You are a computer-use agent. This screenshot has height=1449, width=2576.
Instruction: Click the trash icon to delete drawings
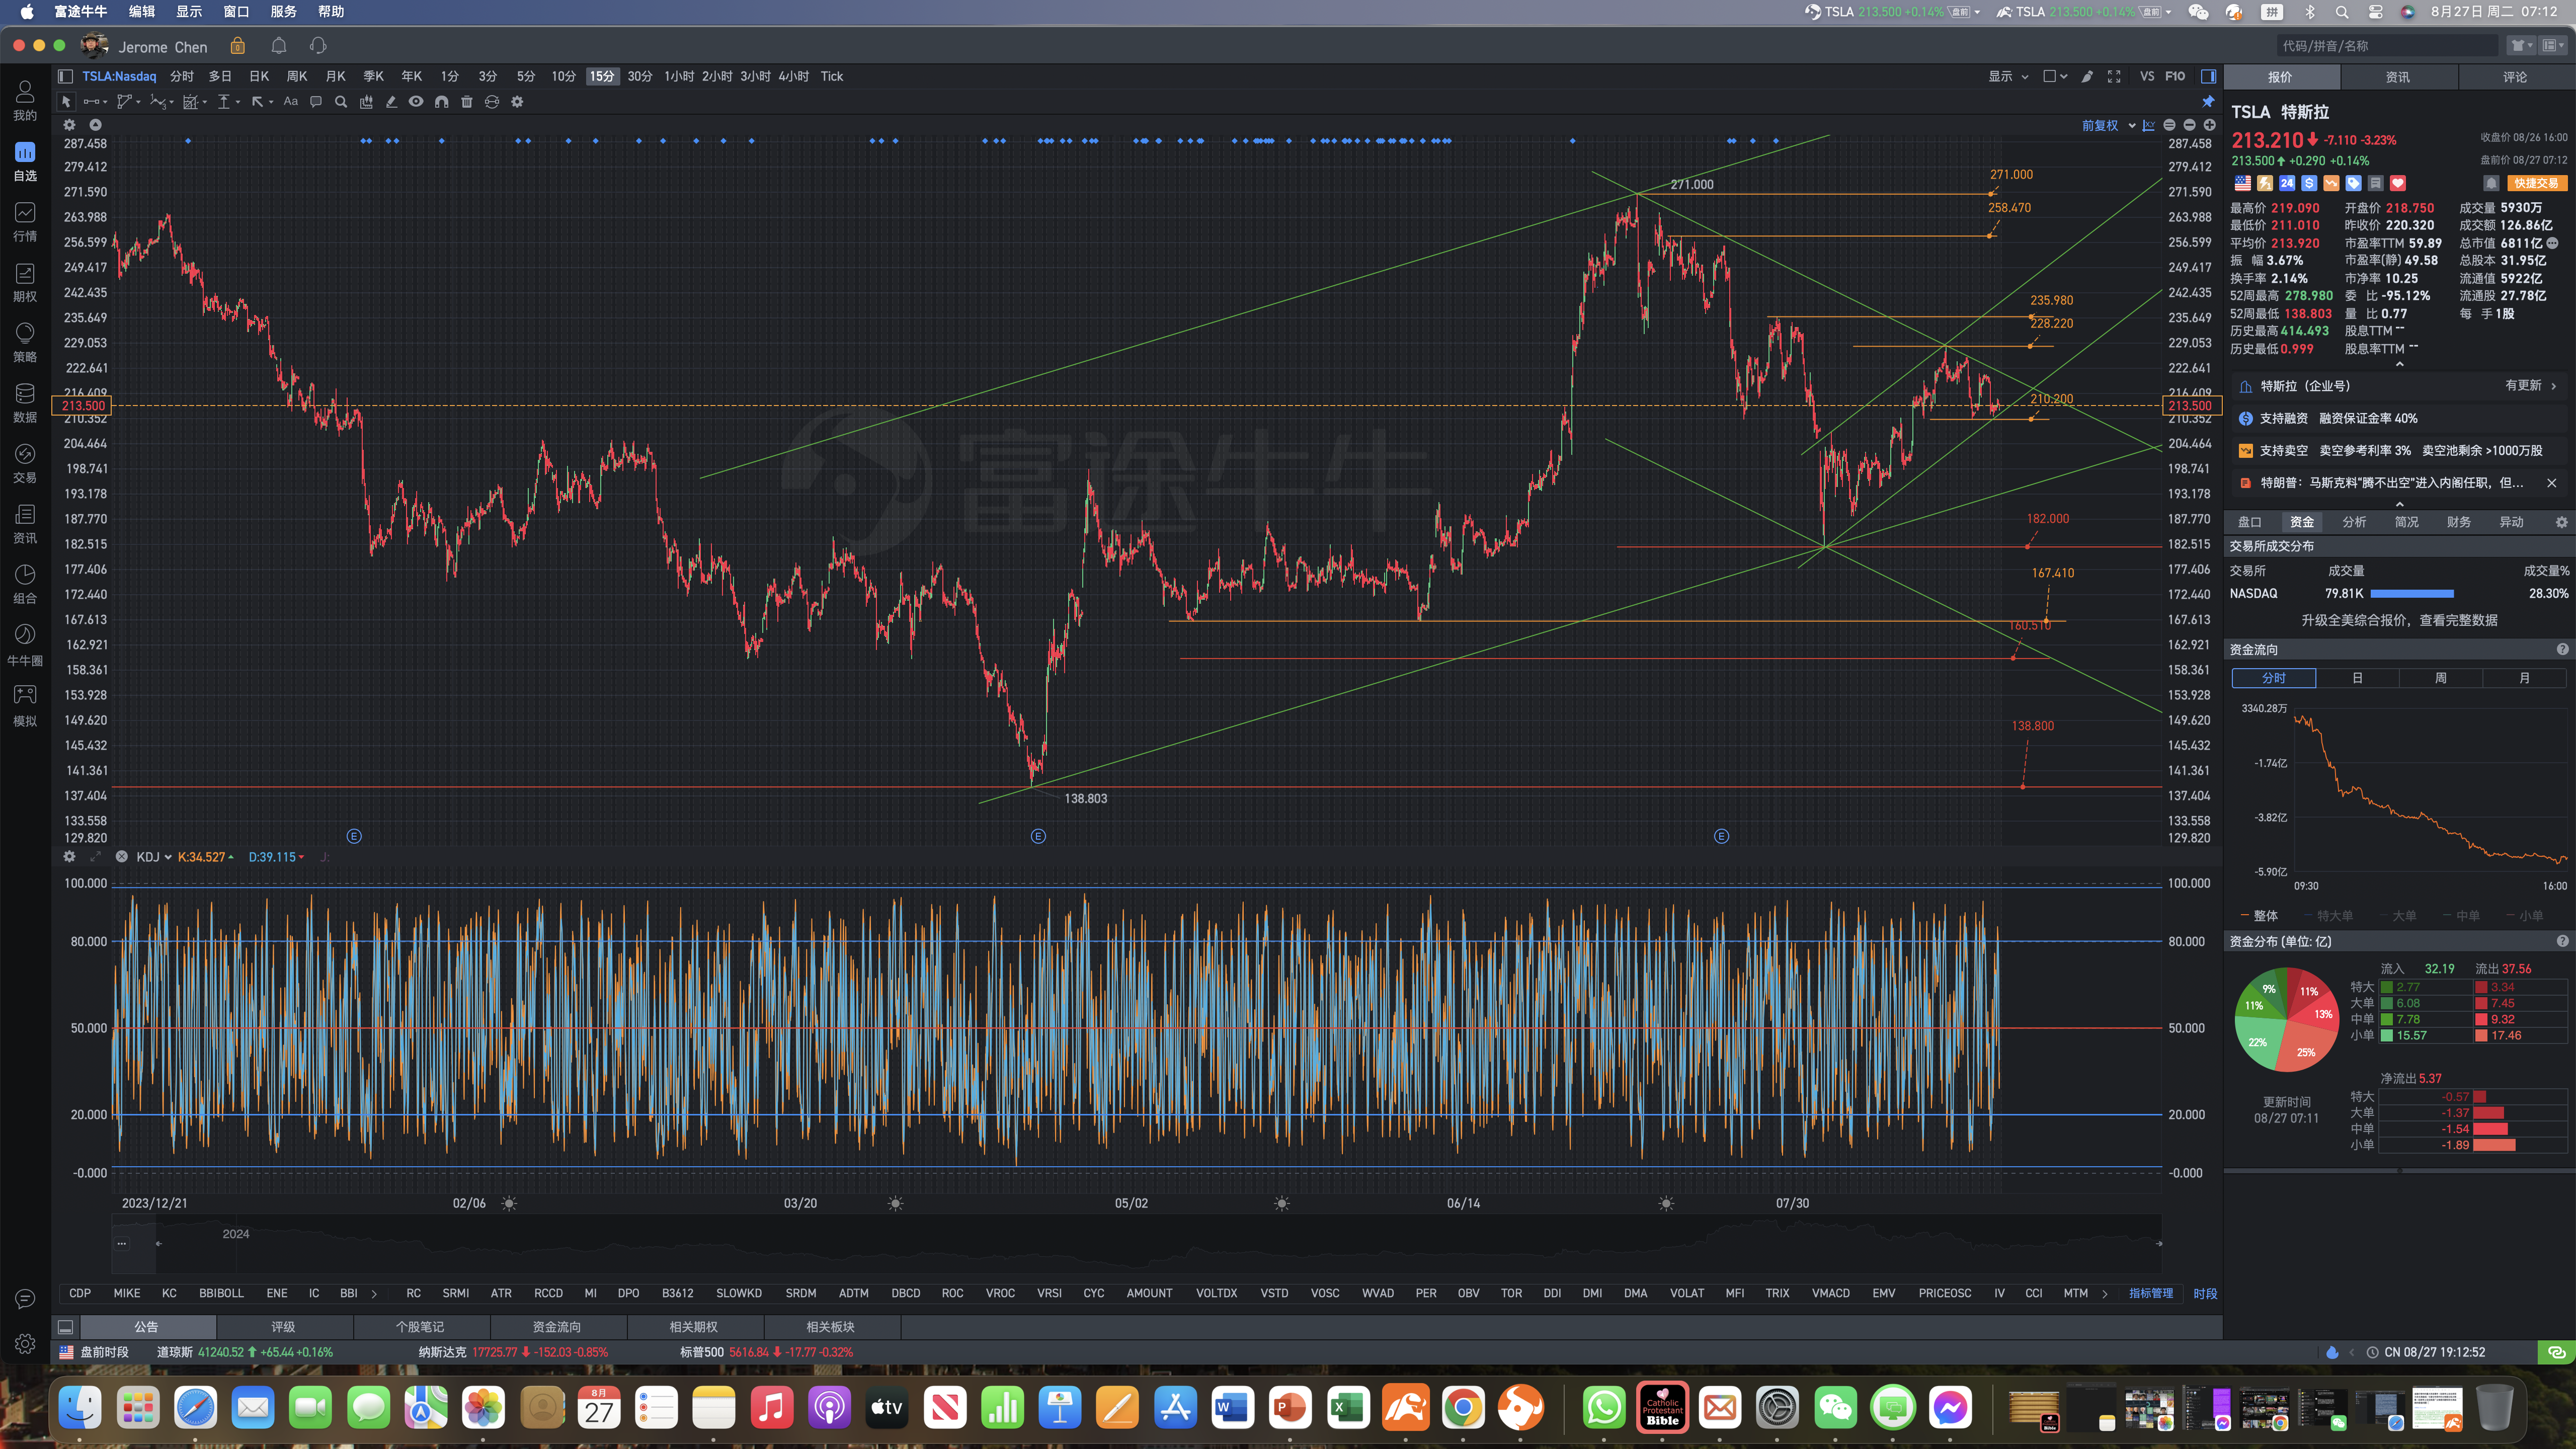467,102
